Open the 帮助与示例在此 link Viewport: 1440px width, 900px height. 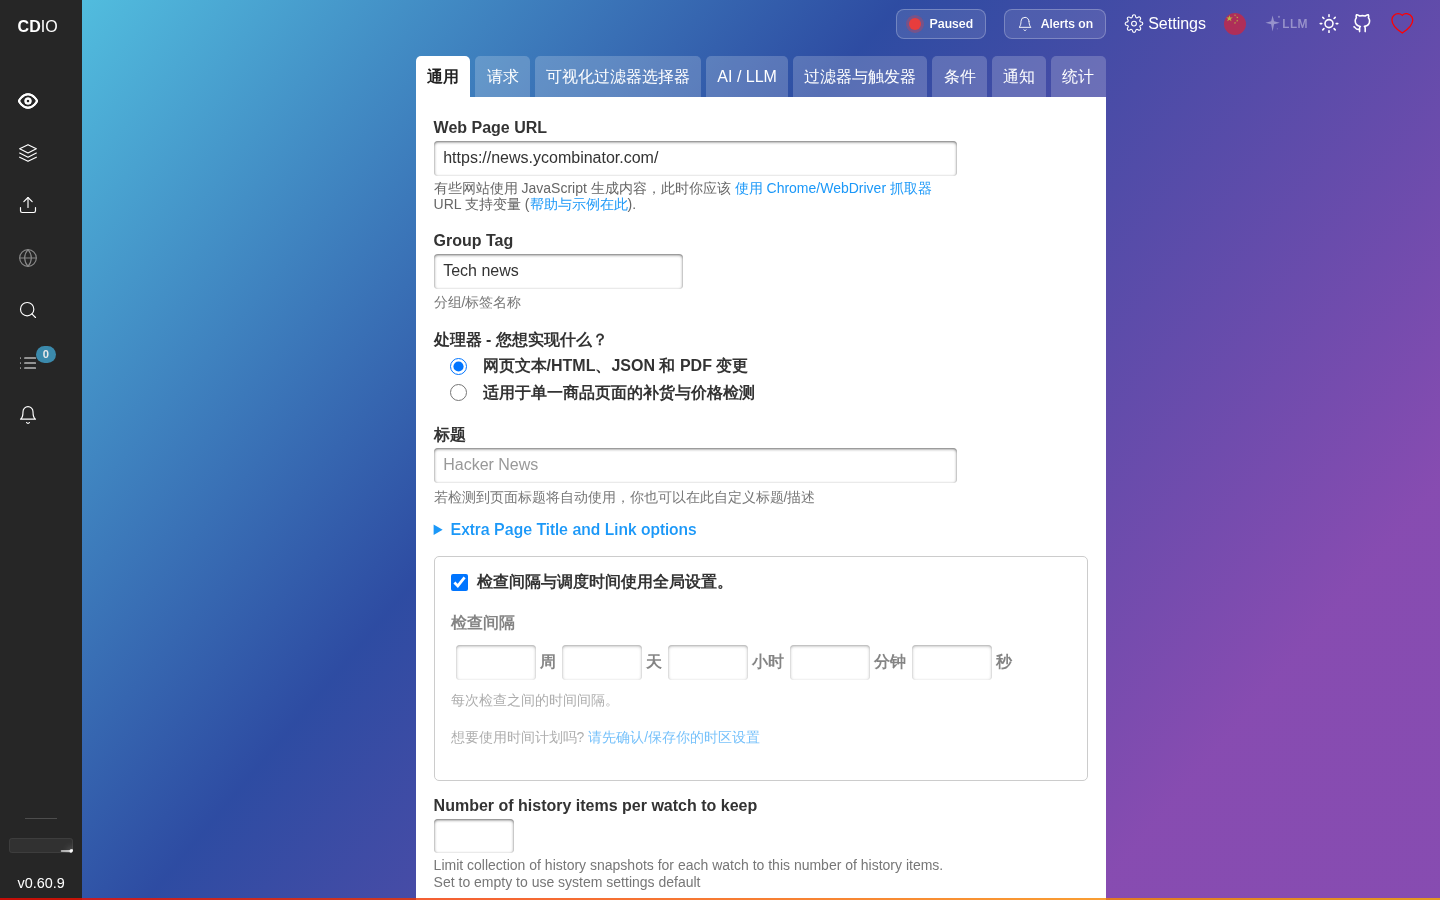tap(579, 204)
